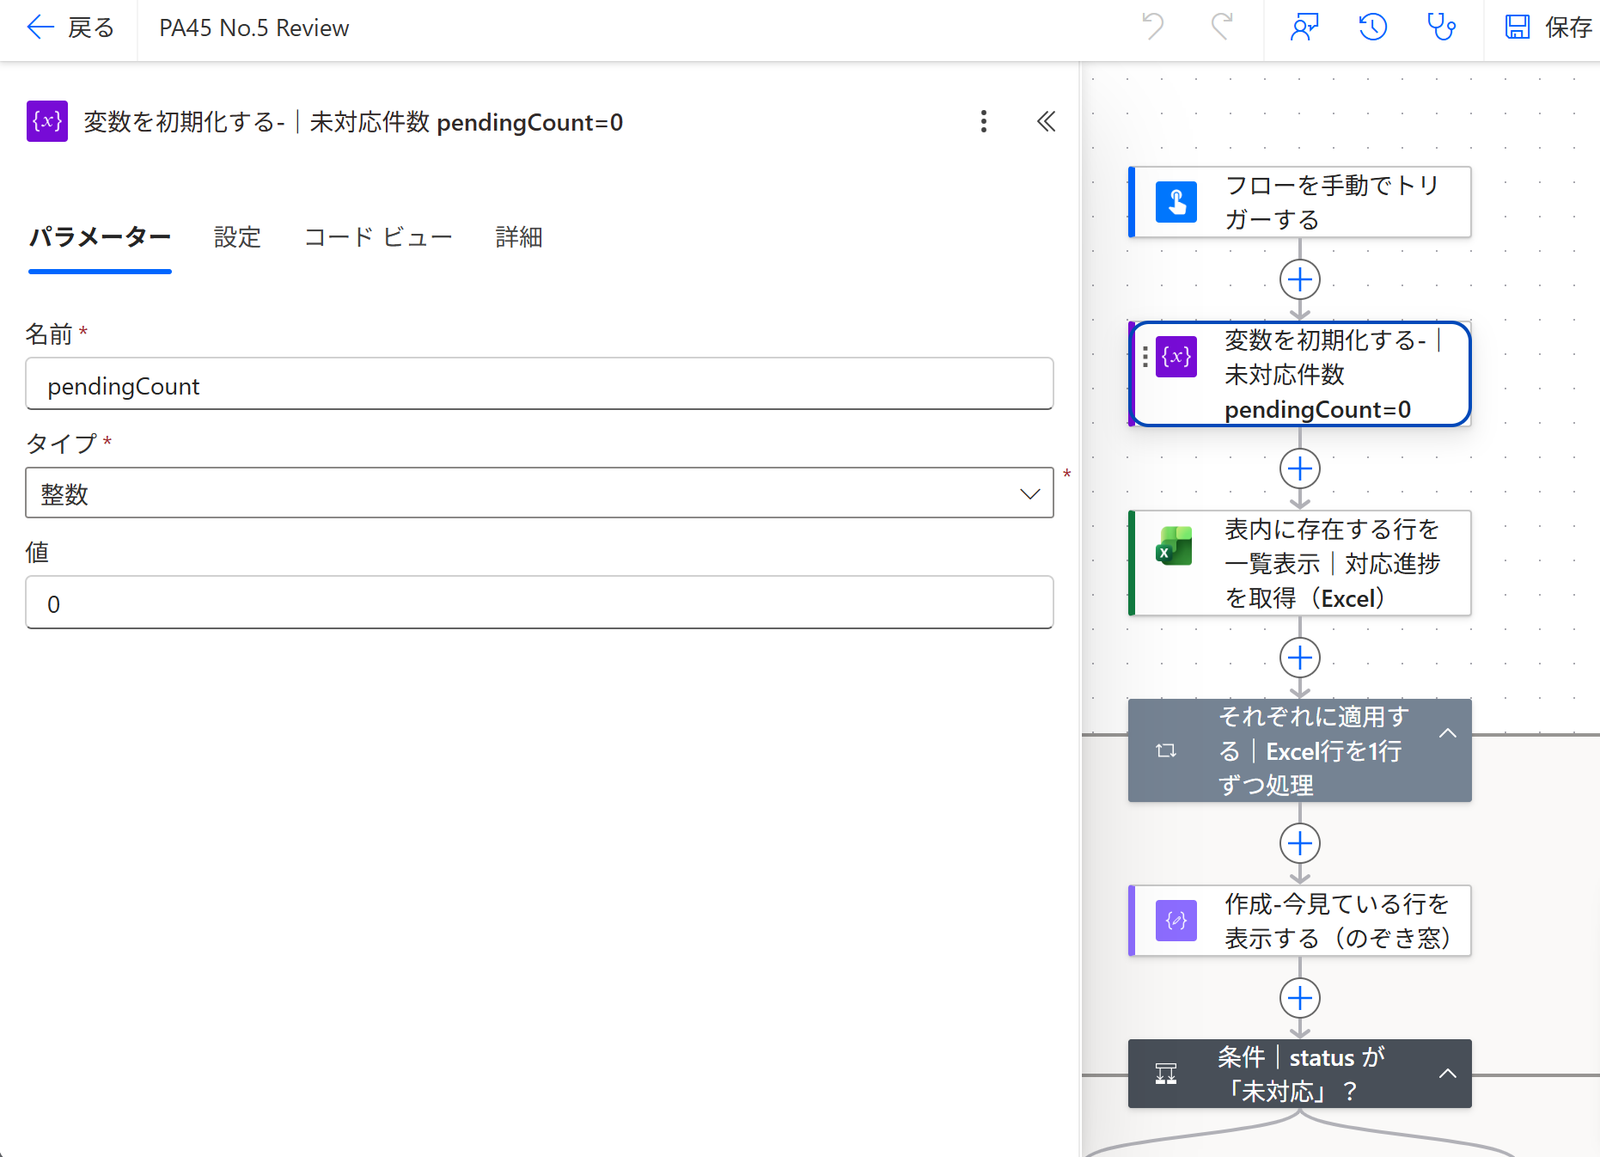Add step below the Excel list rows card
Image resolution: width=1600 pixels, height=1157 pixels.
point(1300,657)
